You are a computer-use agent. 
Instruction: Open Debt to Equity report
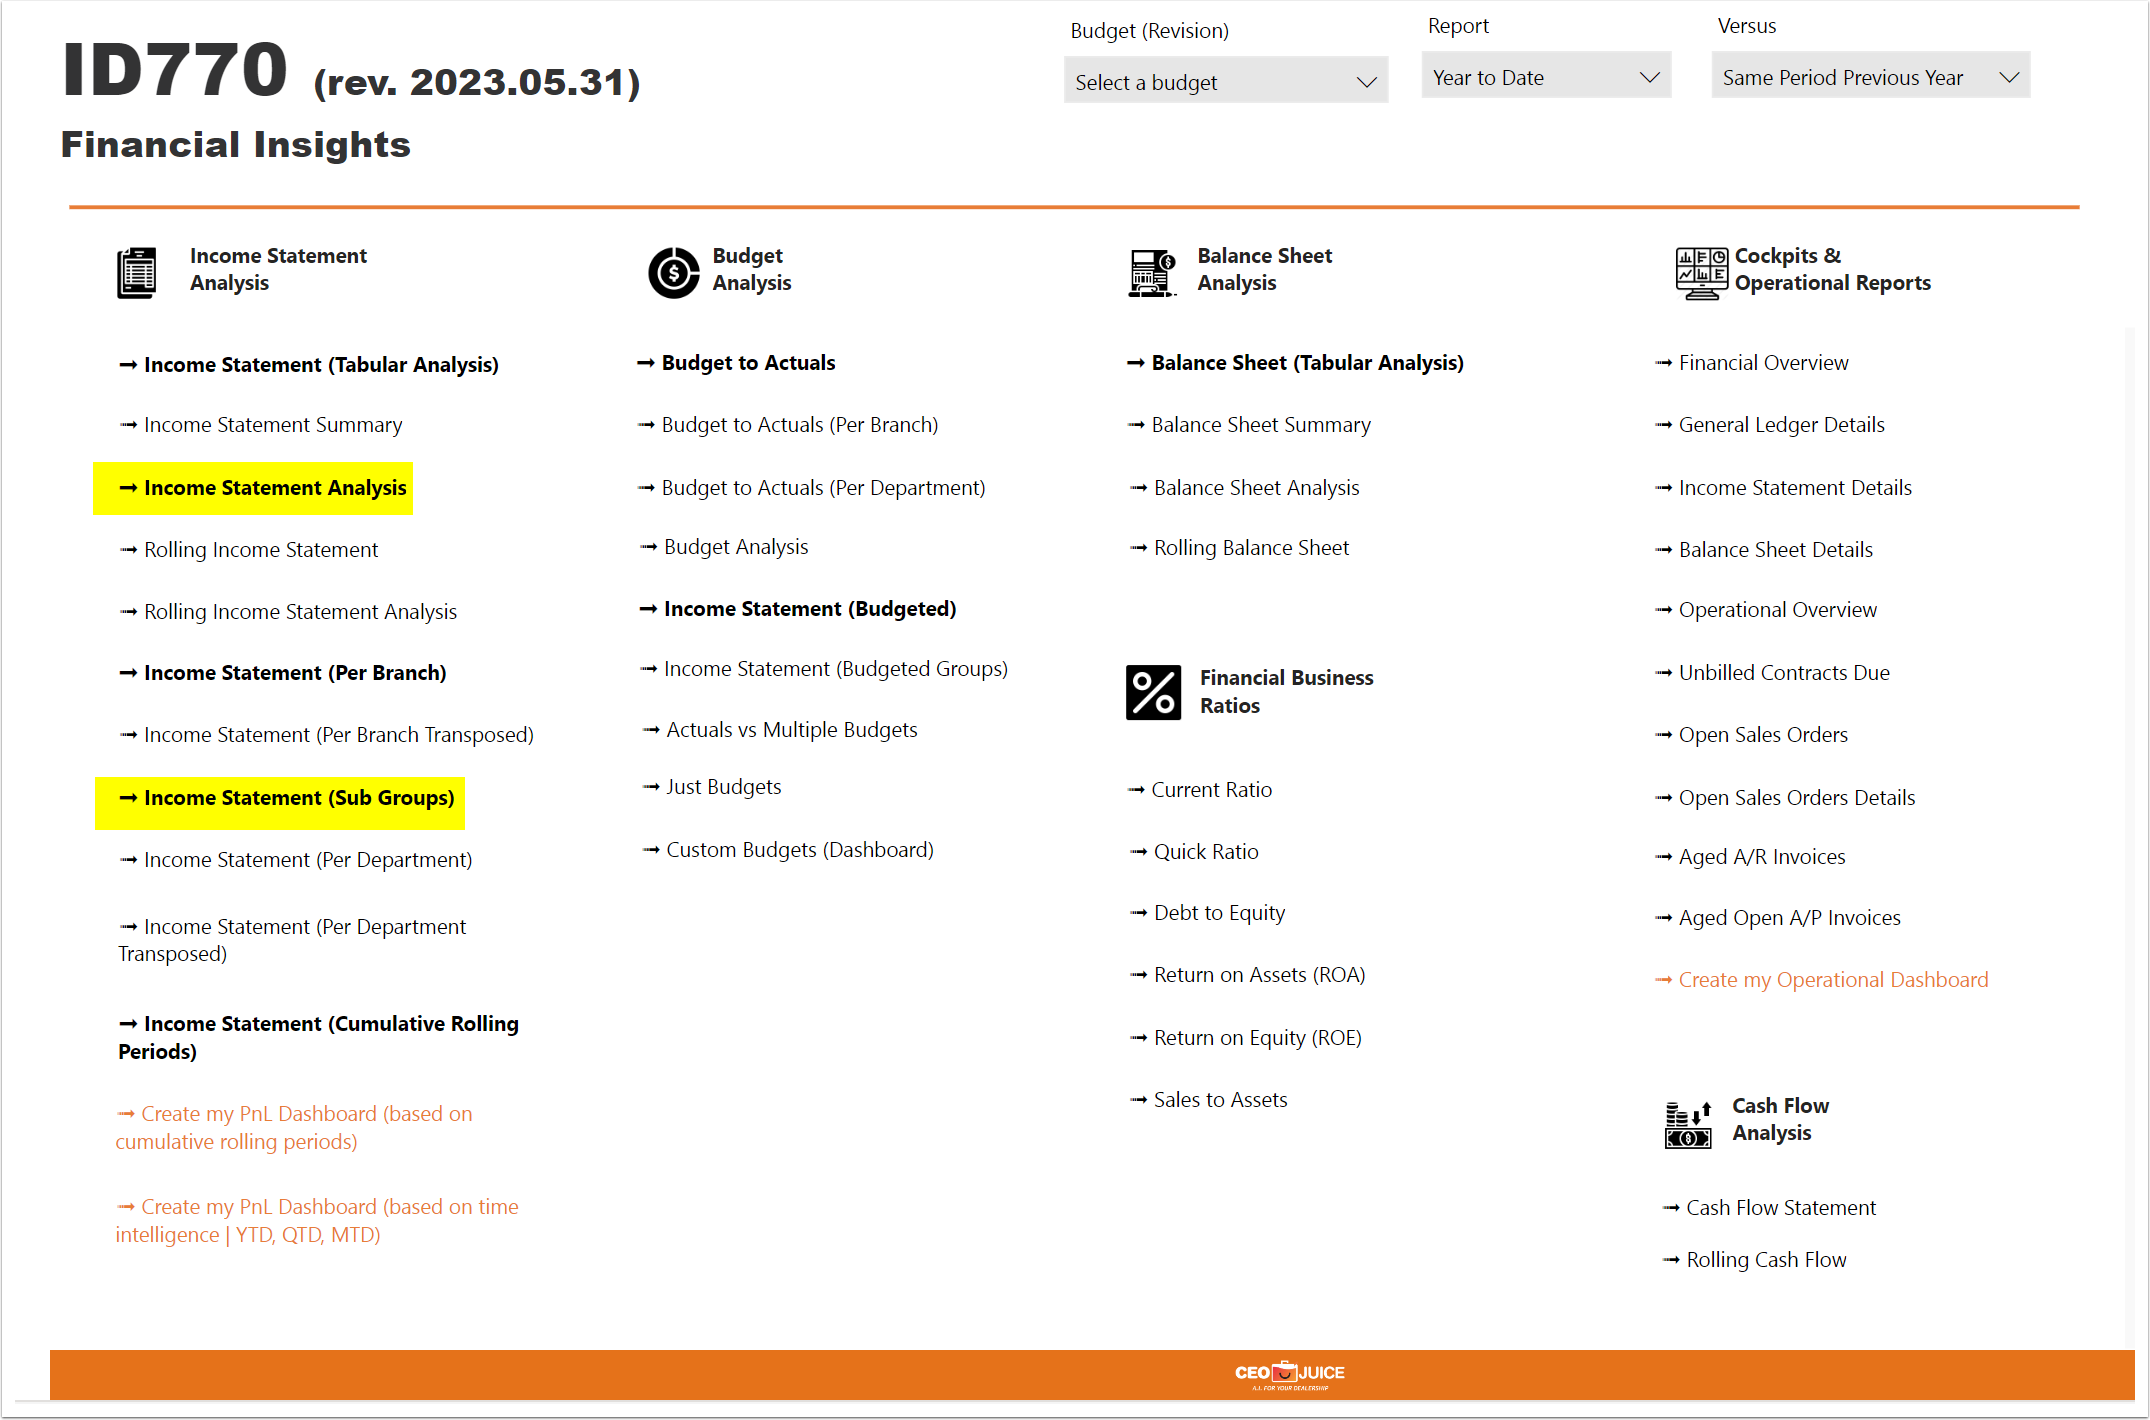tap(1208, 913)
